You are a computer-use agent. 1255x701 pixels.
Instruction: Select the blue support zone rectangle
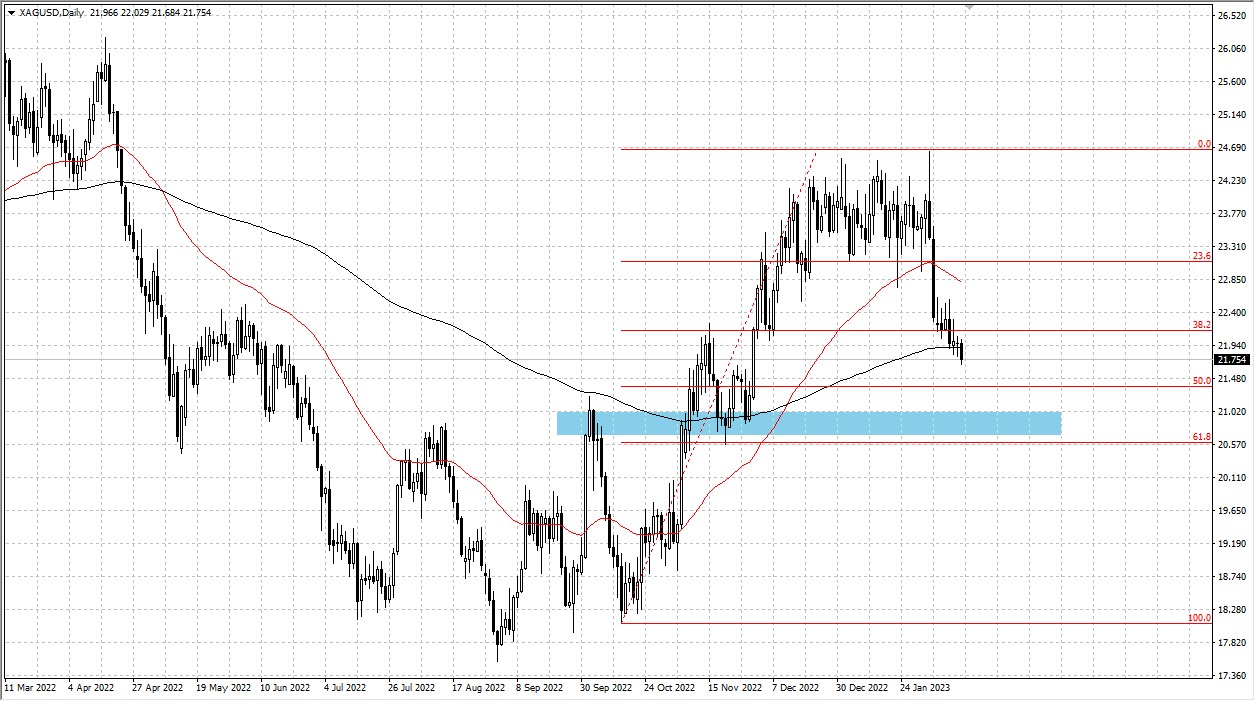pos(808,423)
